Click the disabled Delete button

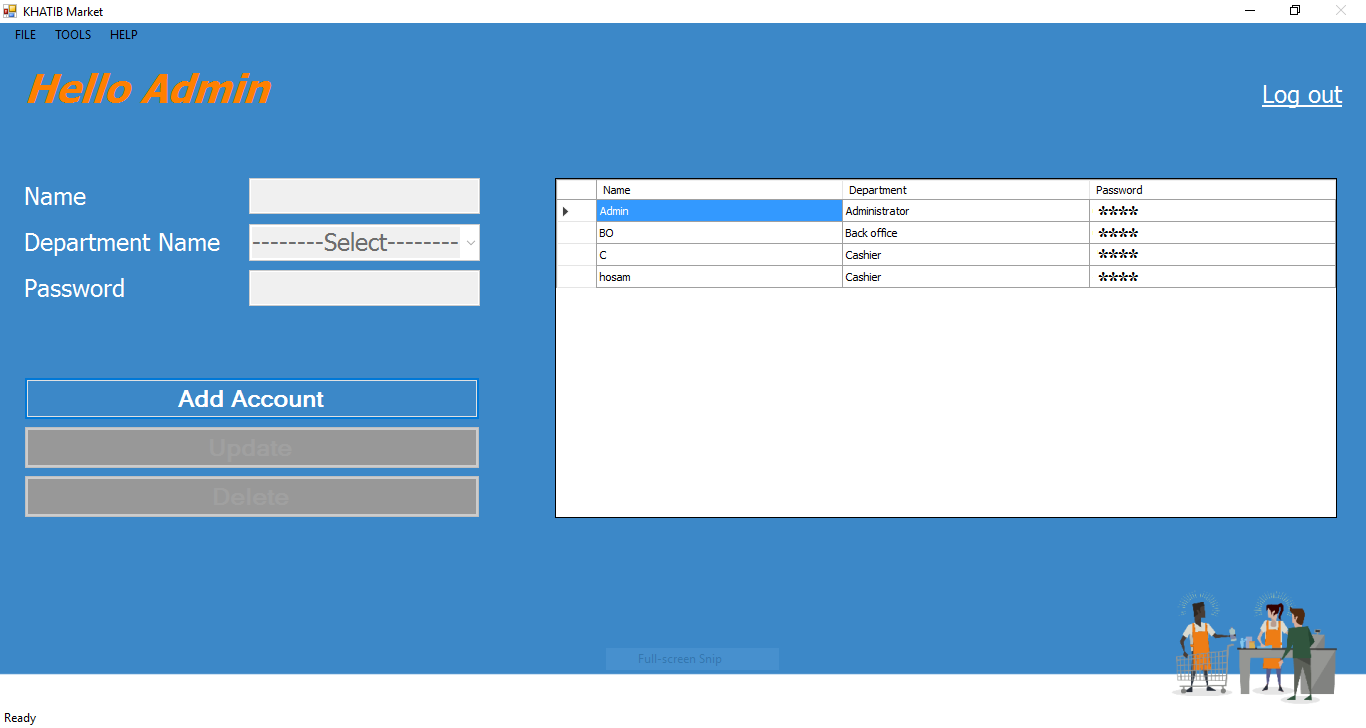[251, 497]
